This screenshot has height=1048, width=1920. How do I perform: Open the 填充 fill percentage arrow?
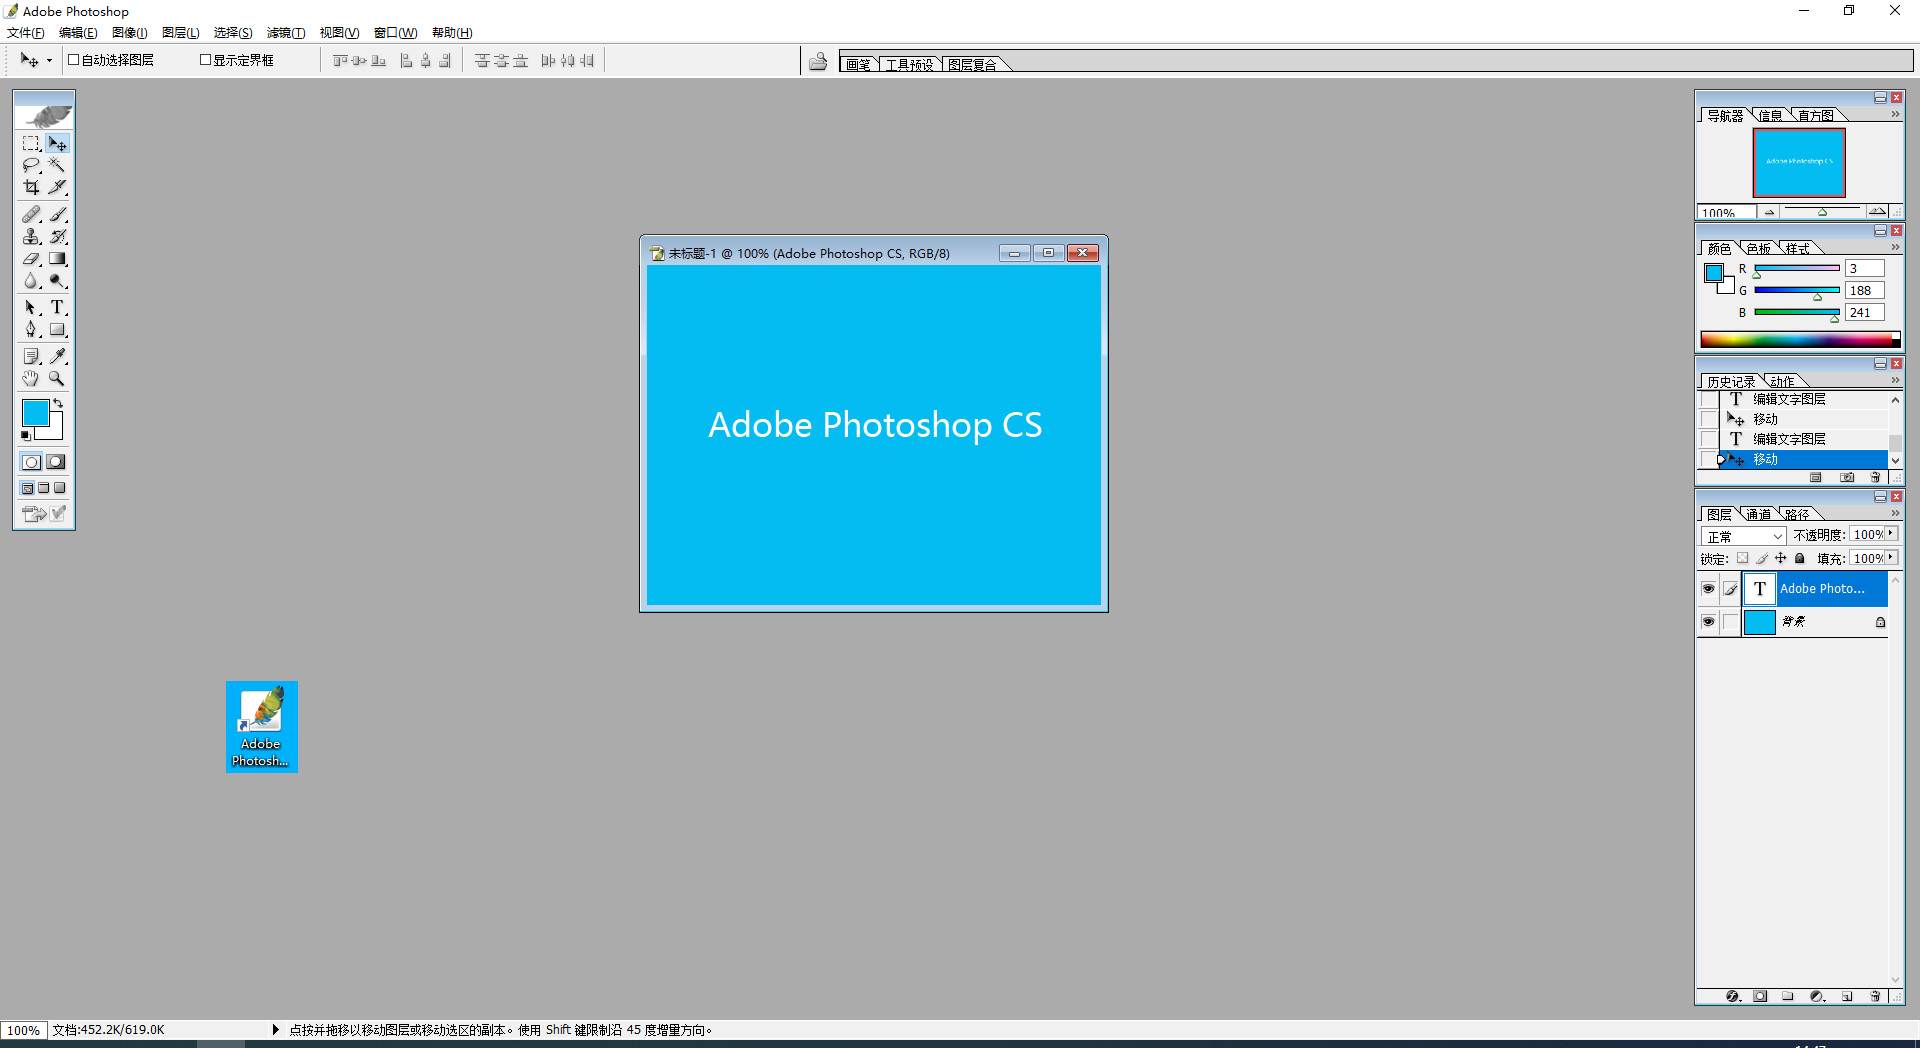pos(1891,558)
